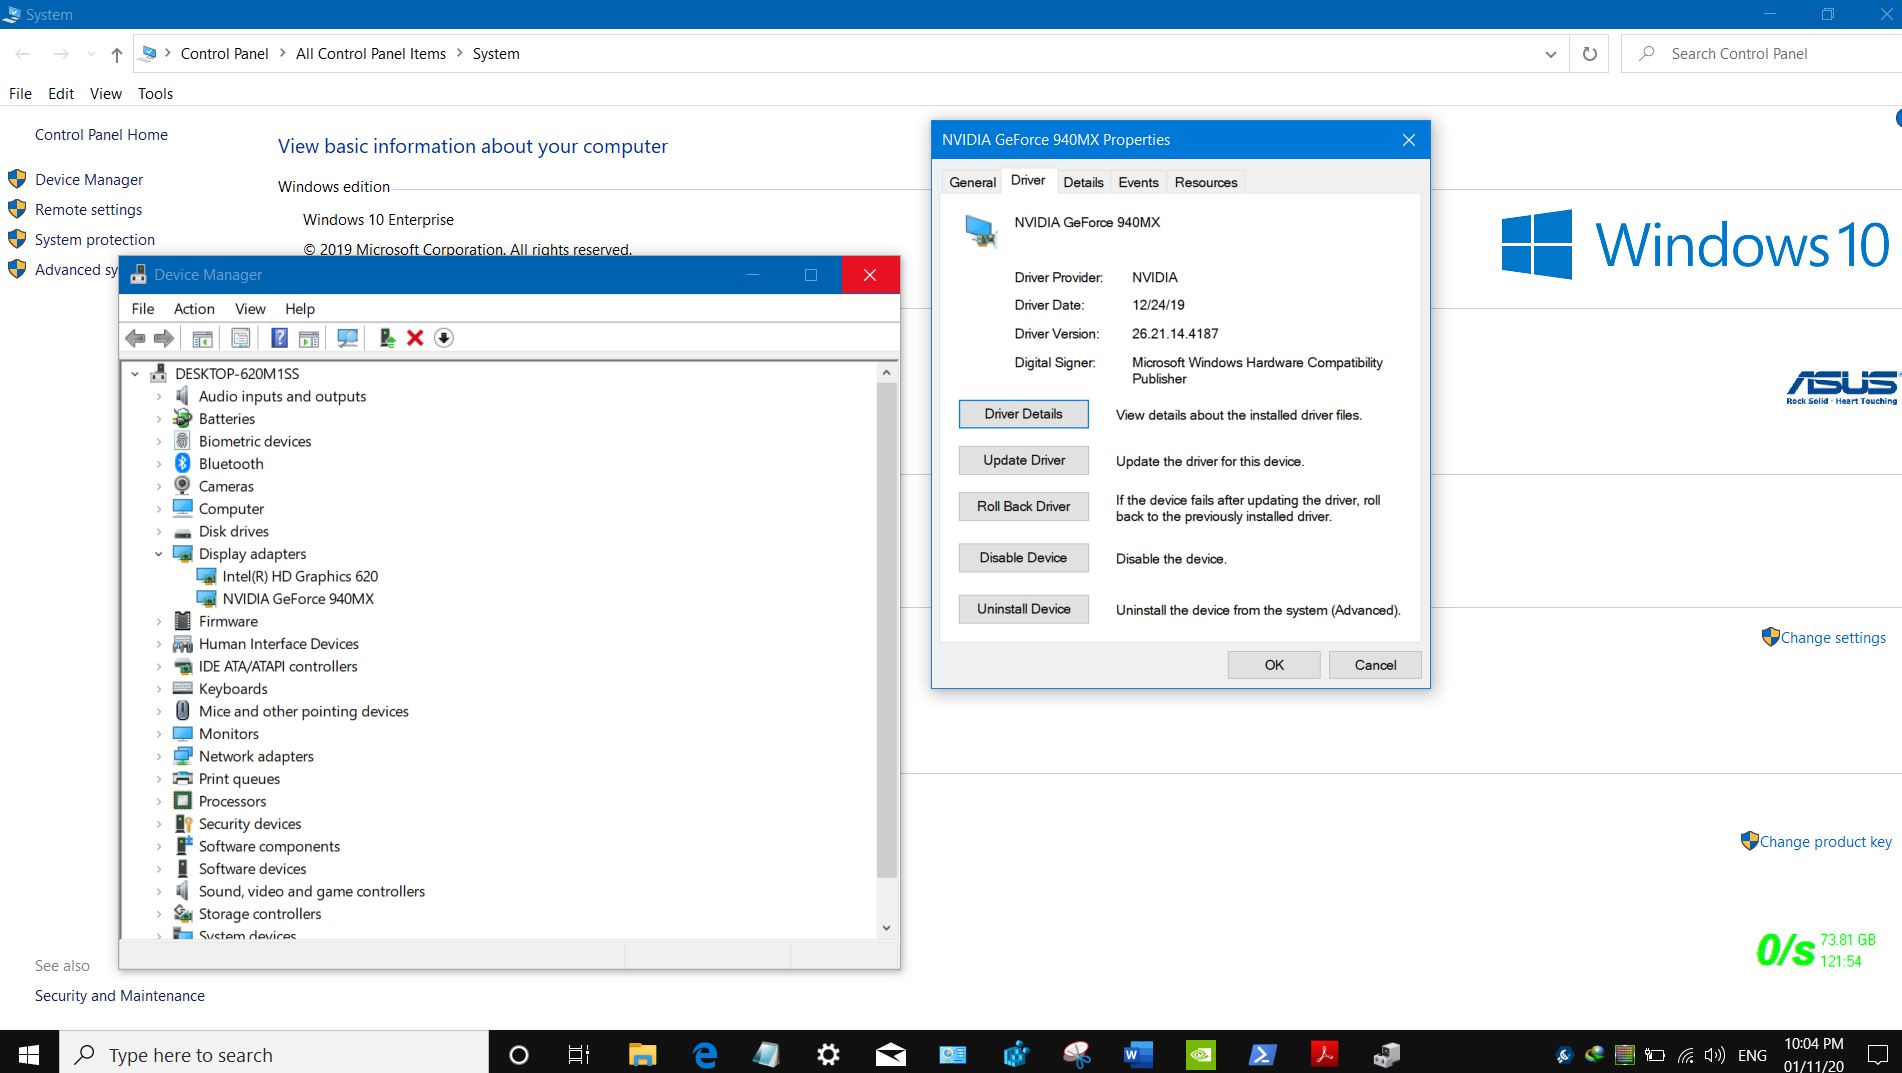Viewport: 1902px width, 1073px height.
Task: Collapse the DESKTOP-620M1SS root node
Action: [x=135, y=374]
